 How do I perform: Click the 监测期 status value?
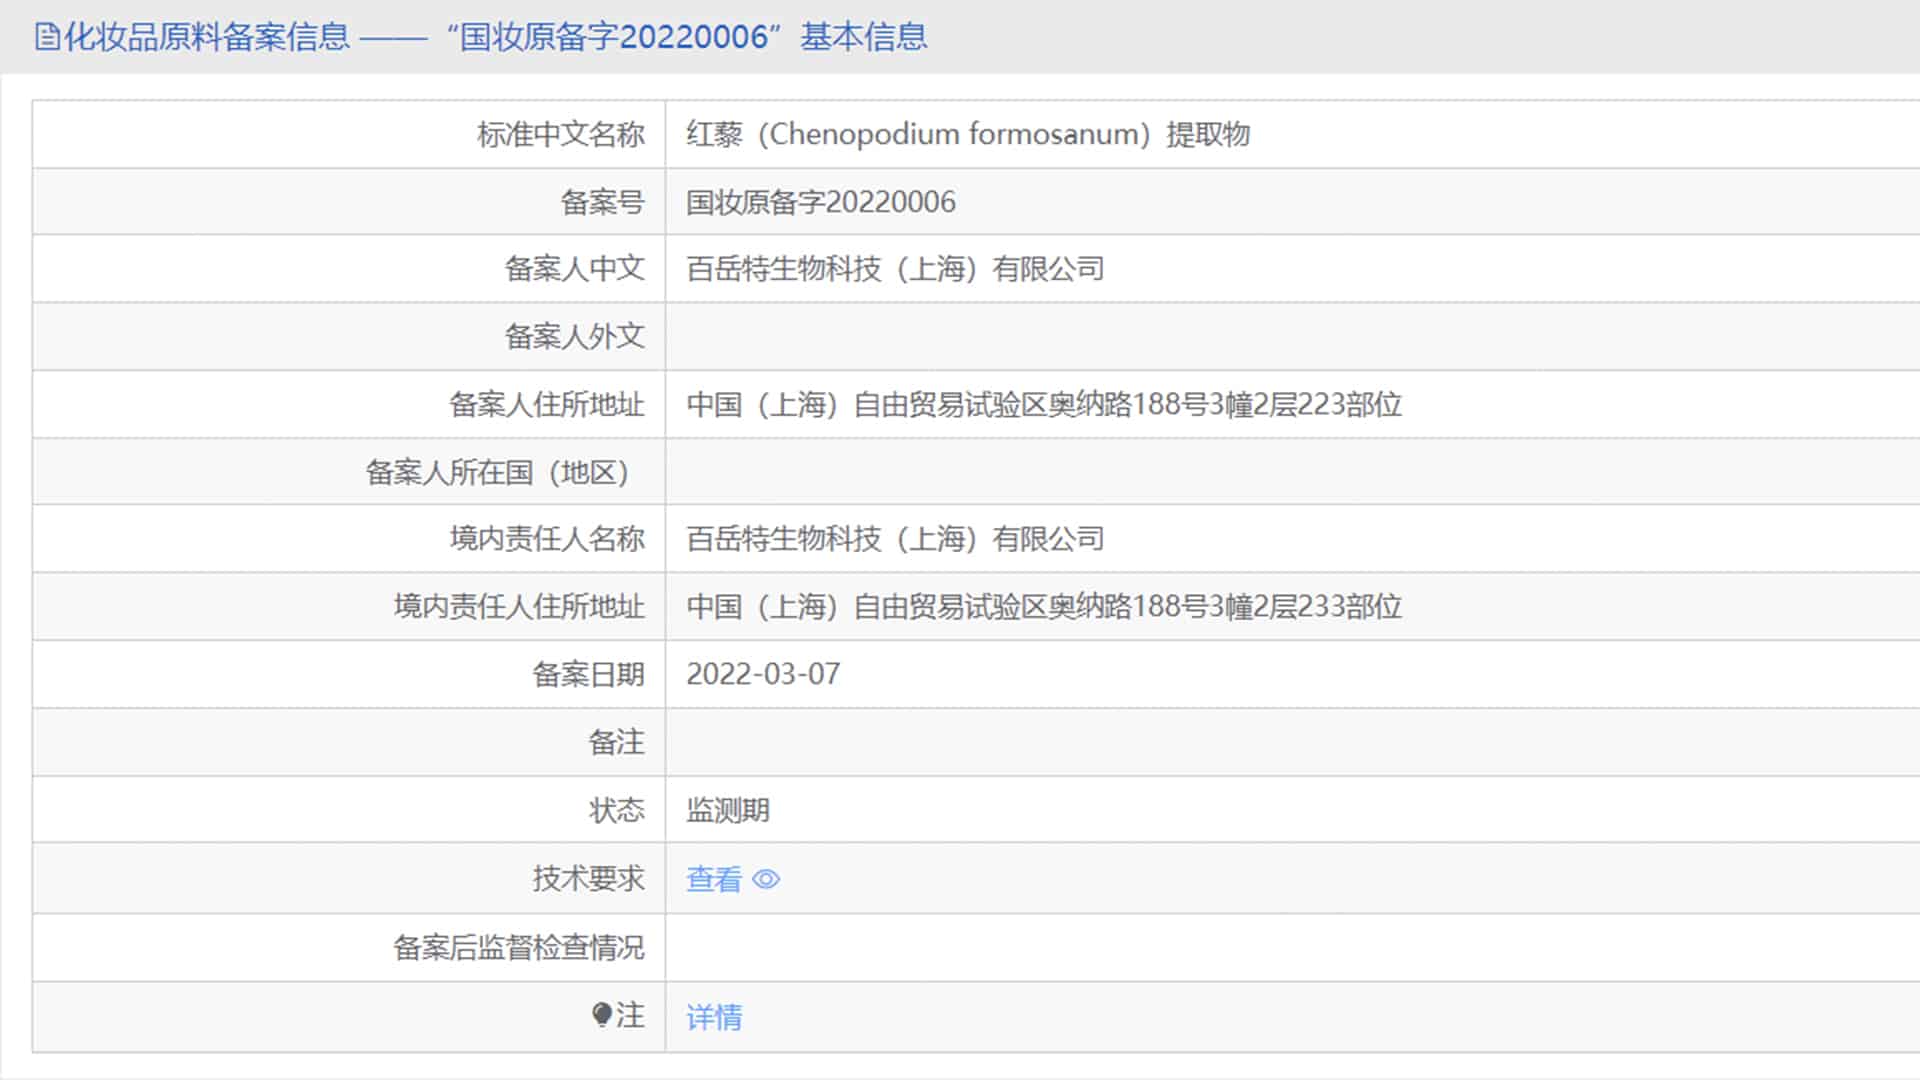click(727, 810)
